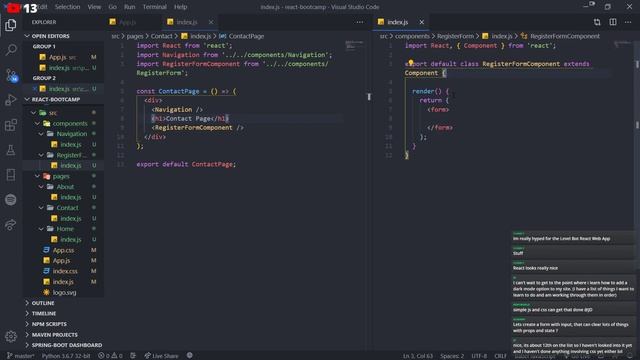640x360 pixels.
Task: Expand the Outline section
Action: pos(63,303)
